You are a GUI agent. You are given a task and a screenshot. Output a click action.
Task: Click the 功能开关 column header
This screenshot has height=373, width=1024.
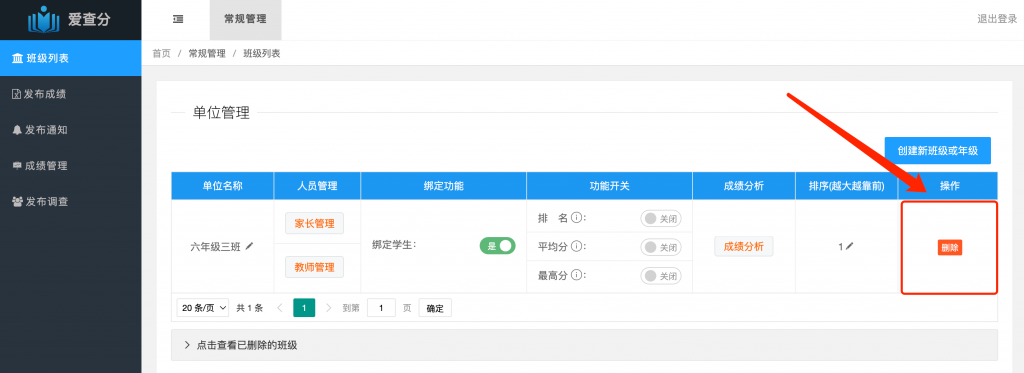(609, 186)
